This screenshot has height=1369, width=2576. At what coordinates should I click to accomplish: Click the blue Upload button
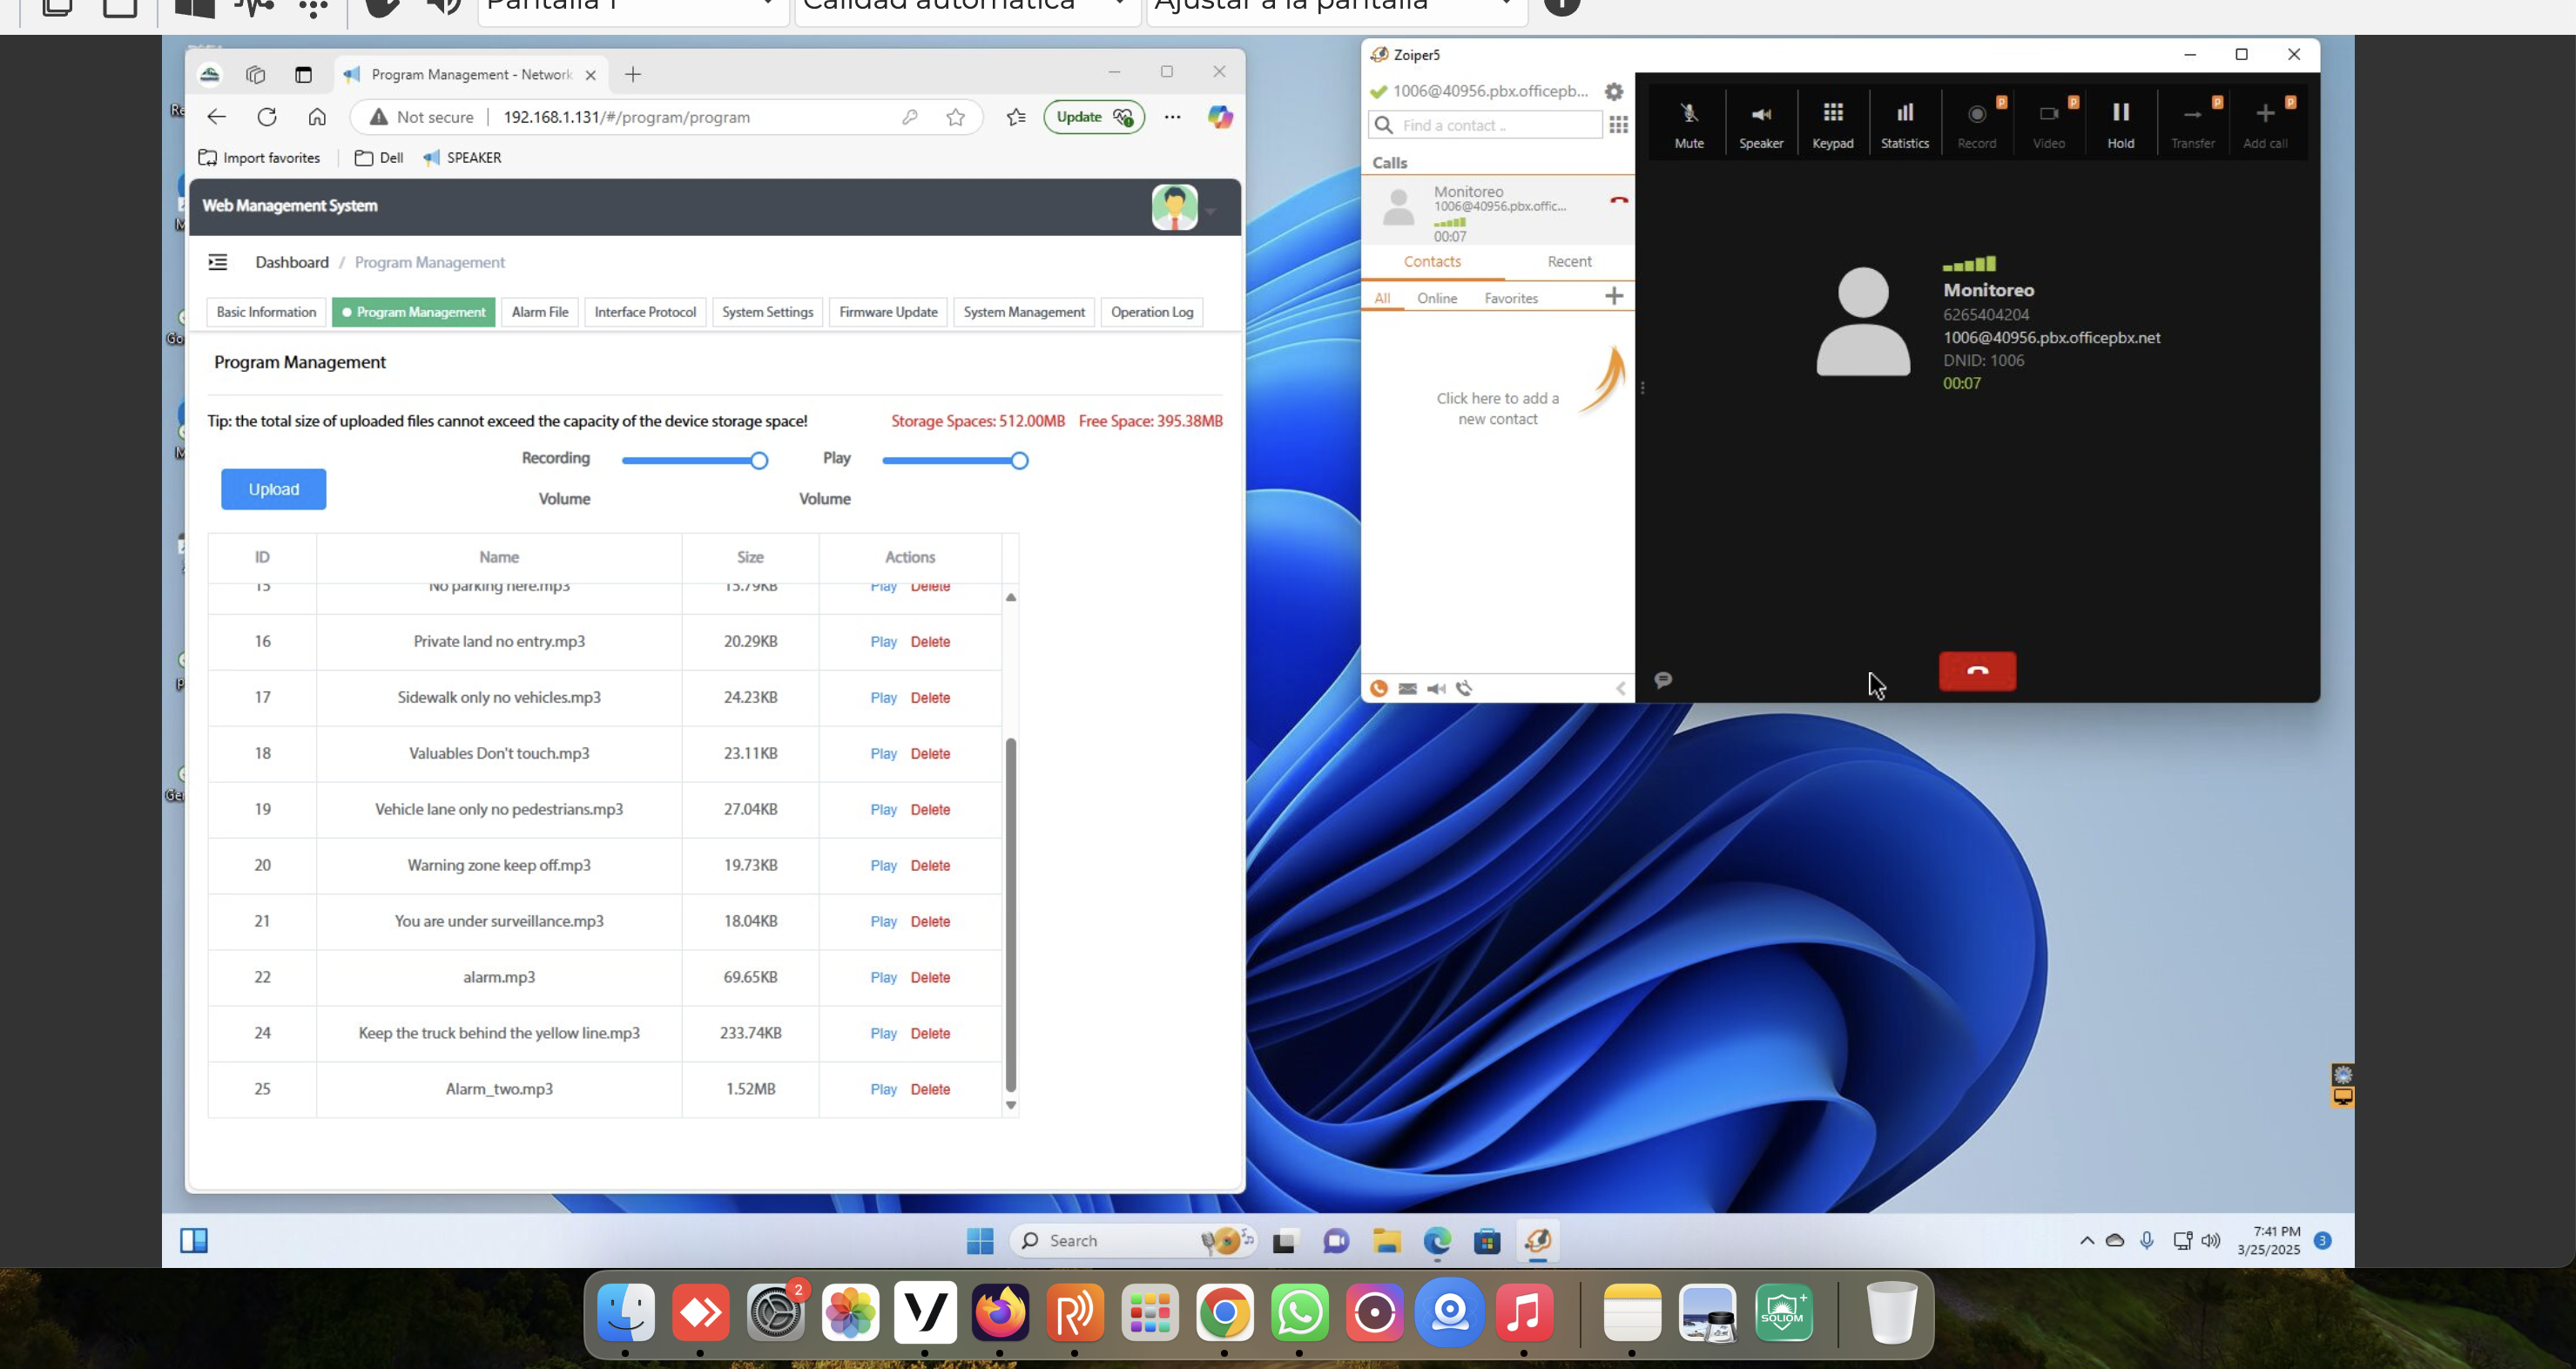pyautogui.click(x=273, y=489)
